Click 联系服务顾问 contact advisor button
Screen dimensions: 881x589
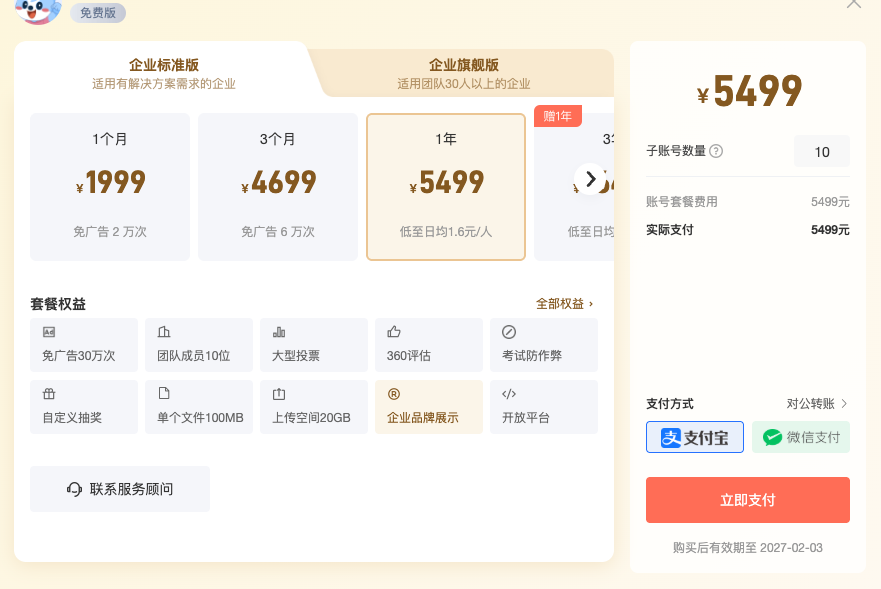click(120, 489)
